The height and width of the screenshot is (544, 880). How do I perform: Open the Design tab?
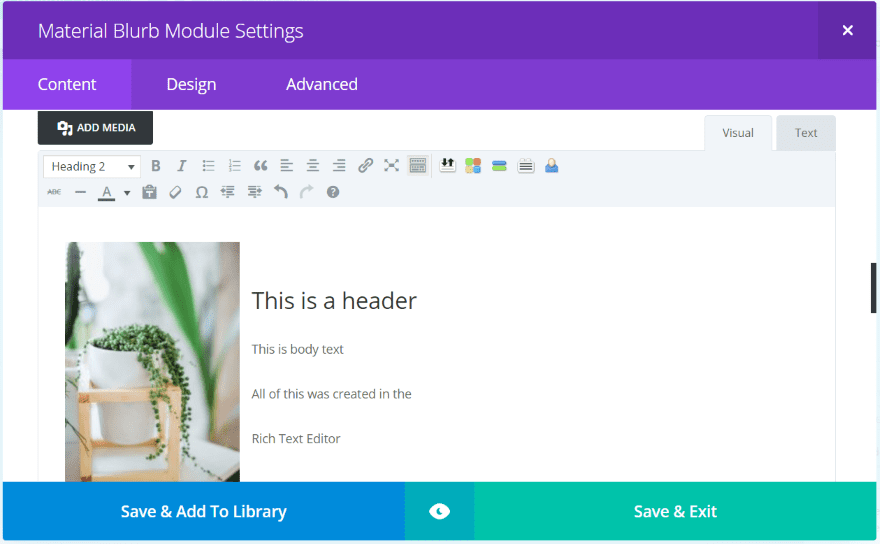click(x=191, y=84)
